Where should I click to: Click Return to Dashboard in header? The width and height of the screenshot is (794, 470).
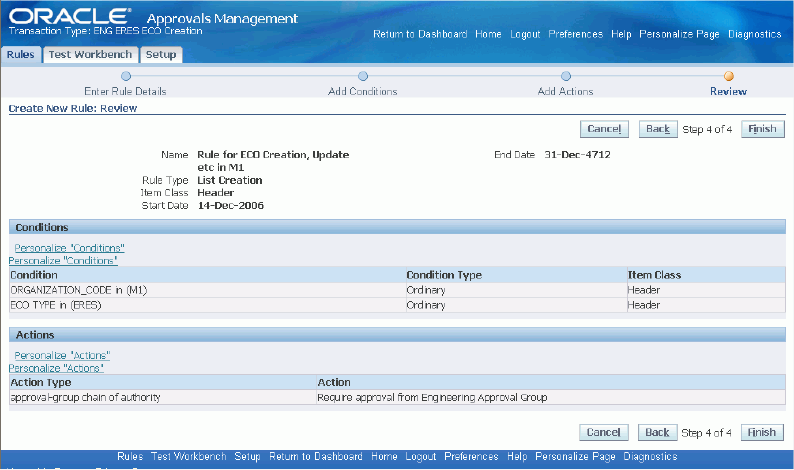point(420,34)
